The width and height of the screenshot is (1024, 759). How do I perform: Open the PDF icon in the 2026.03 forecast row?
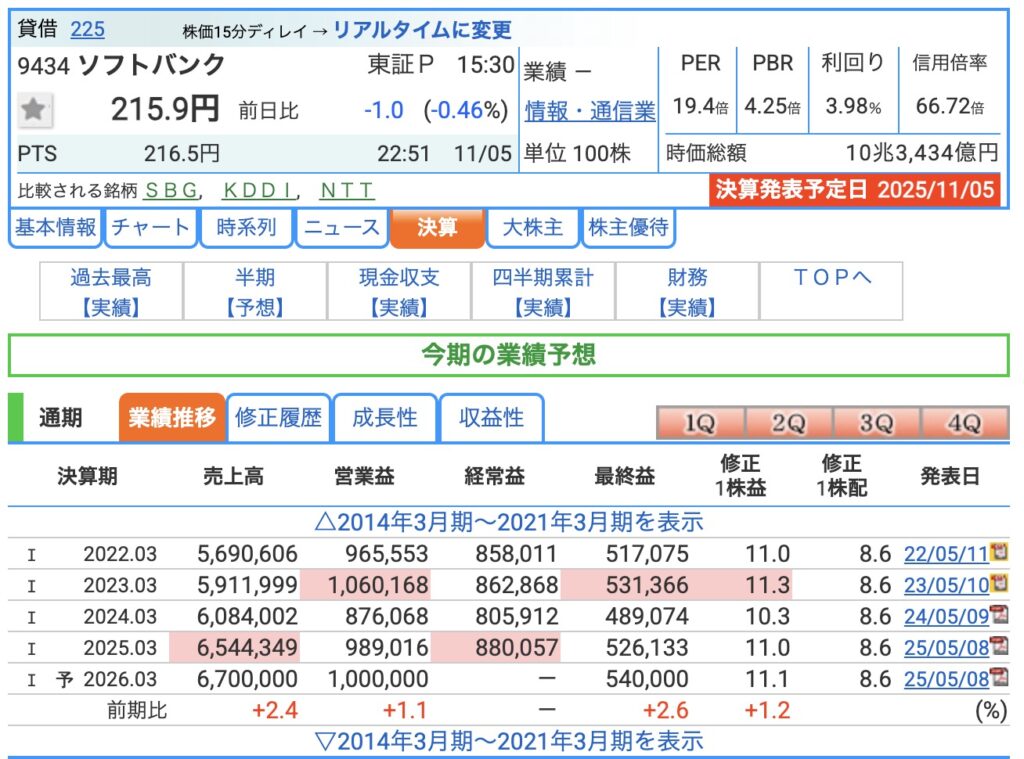(997, 679)
